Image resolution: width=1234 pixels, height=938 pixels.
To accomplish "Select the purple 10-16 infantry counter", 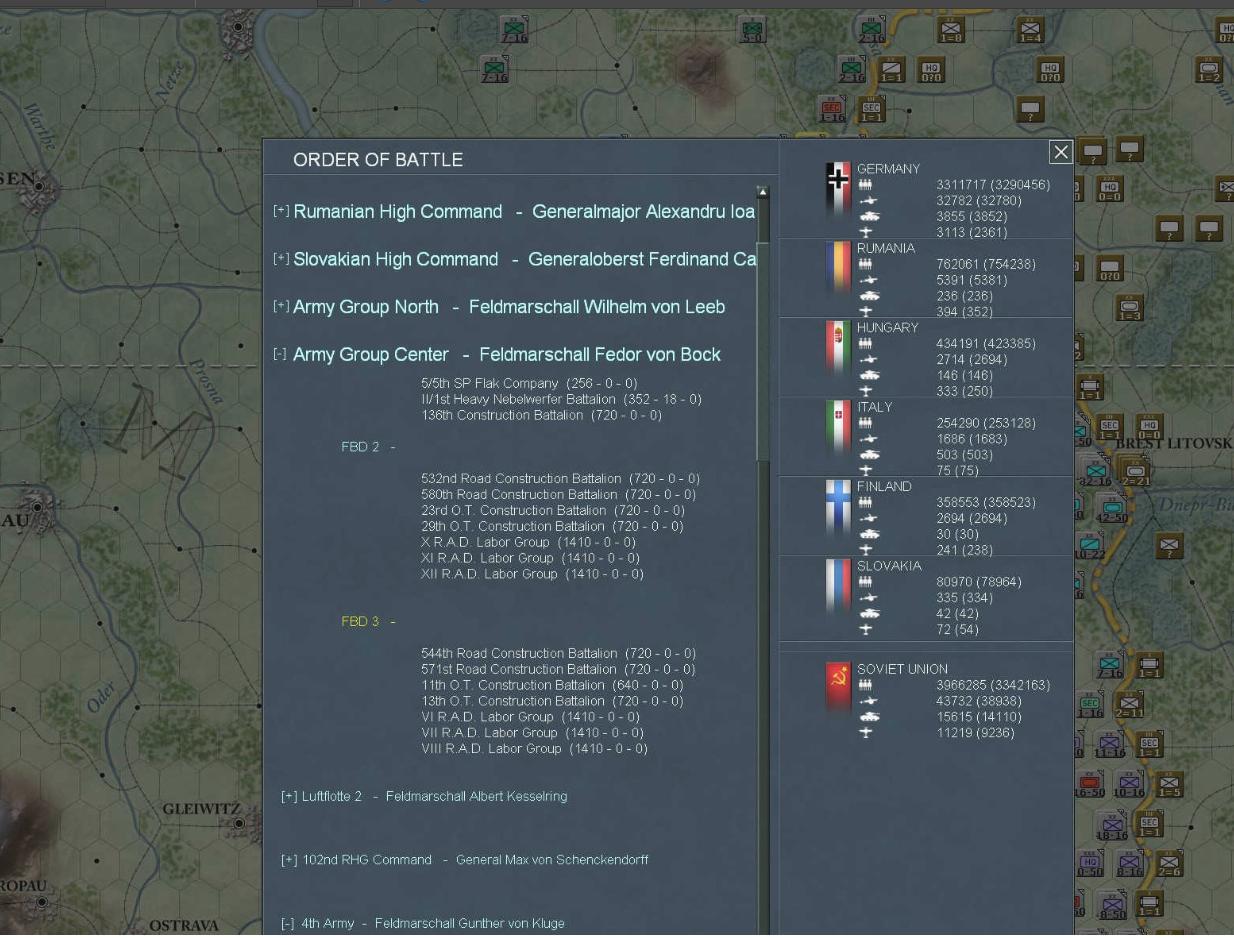I will [1130, 785].
